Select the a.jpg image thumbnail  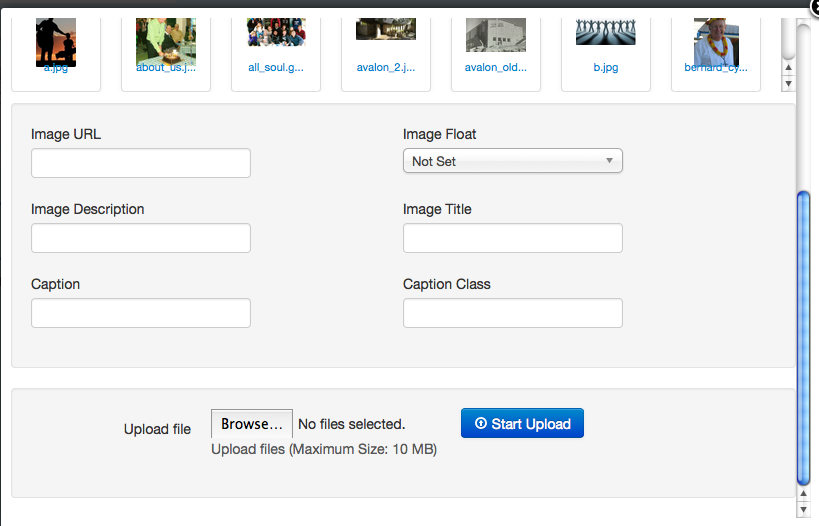pyautogui.click(x=55, y=43)
